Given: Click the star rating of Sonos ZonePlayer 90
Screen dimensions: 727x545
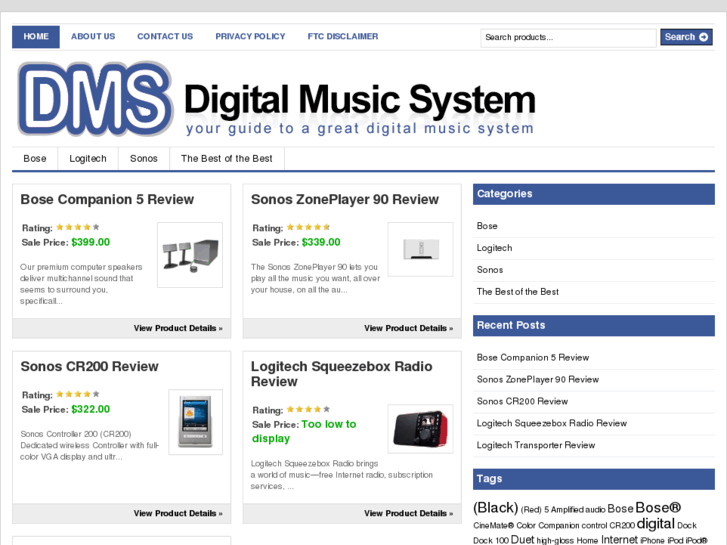Looking at the screenshot, I should tap(308, 227).
